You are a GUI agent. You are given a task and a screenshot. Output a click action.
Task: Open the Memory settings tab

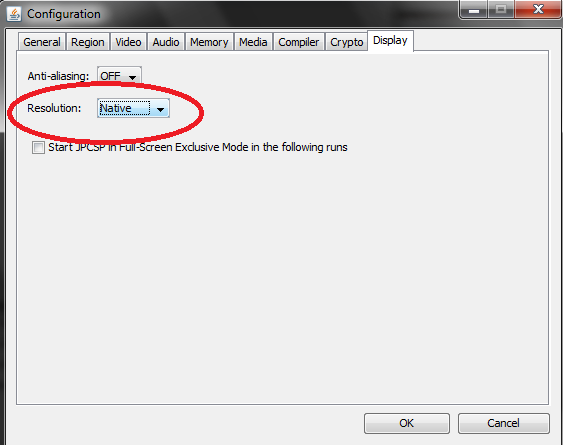[x=209, y=42]
